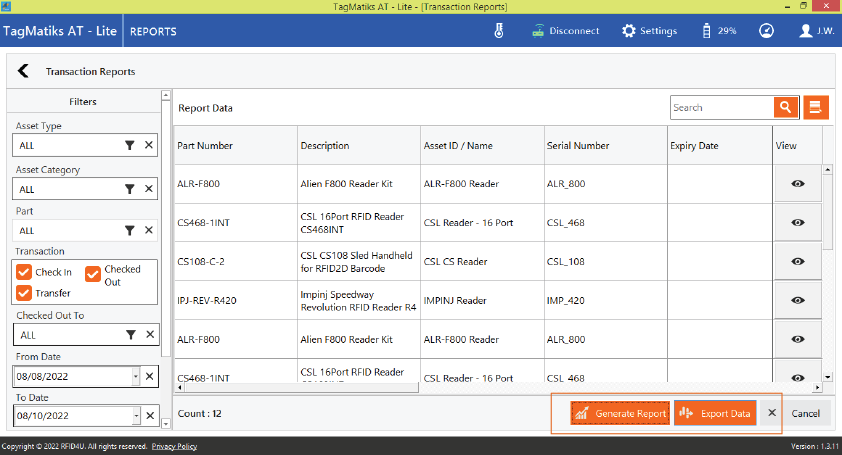Click the Serial Number column header
The width and height of the screenshot is (842, 455).
[577, 146]
